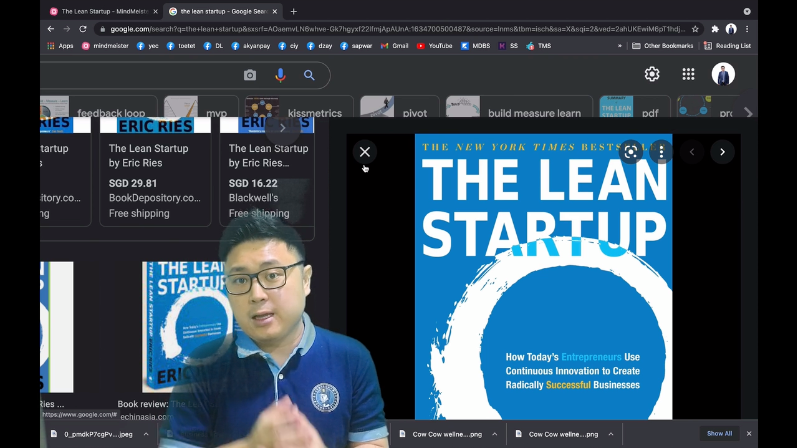Screen dimensions: 797x448
Task: Open the Chrome extensions puzzle icon
Action: (x=715, y=29)
